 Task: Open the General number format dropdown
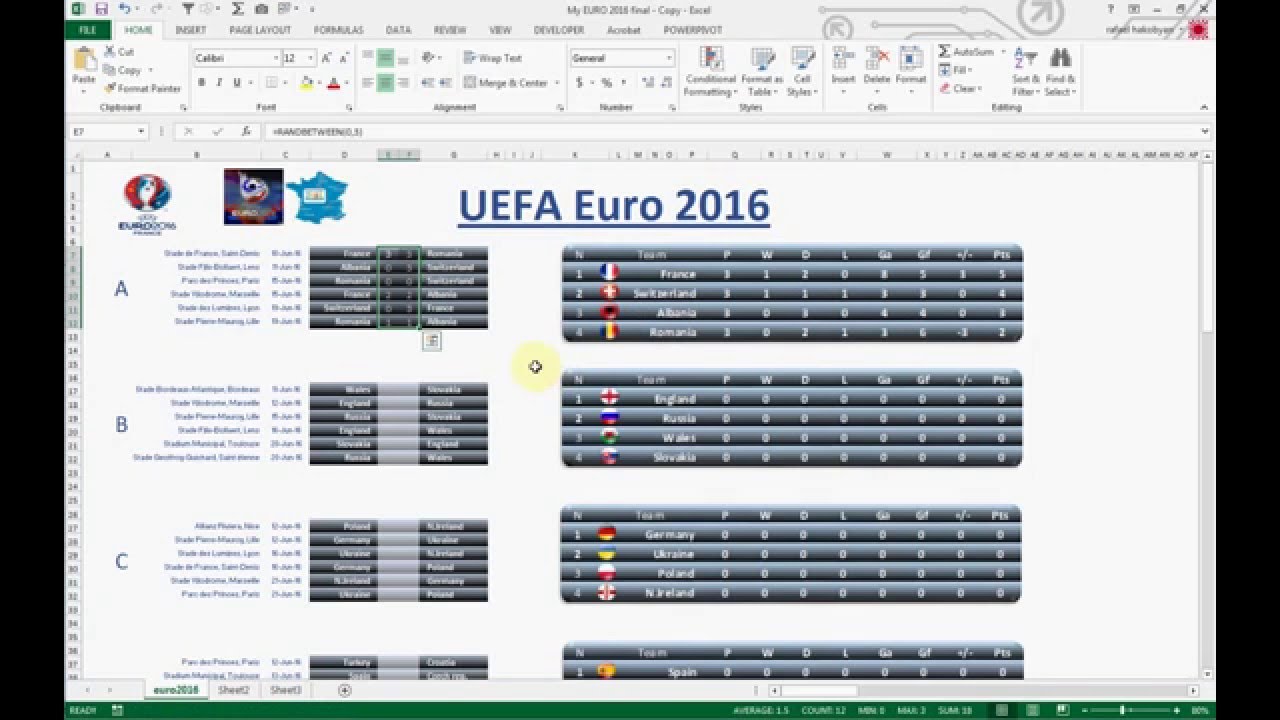[669, 58]
